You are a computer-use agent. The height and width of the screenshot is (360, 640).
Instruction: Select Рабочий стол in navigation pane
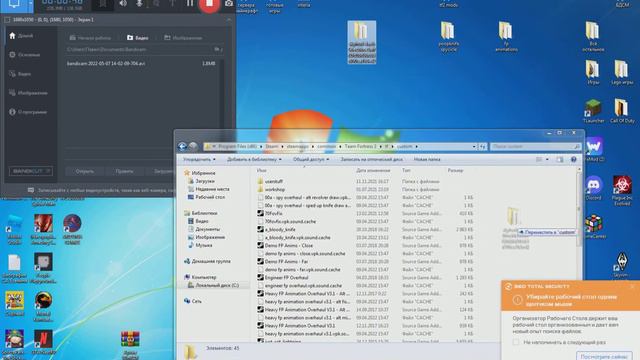tap(206, 197)
